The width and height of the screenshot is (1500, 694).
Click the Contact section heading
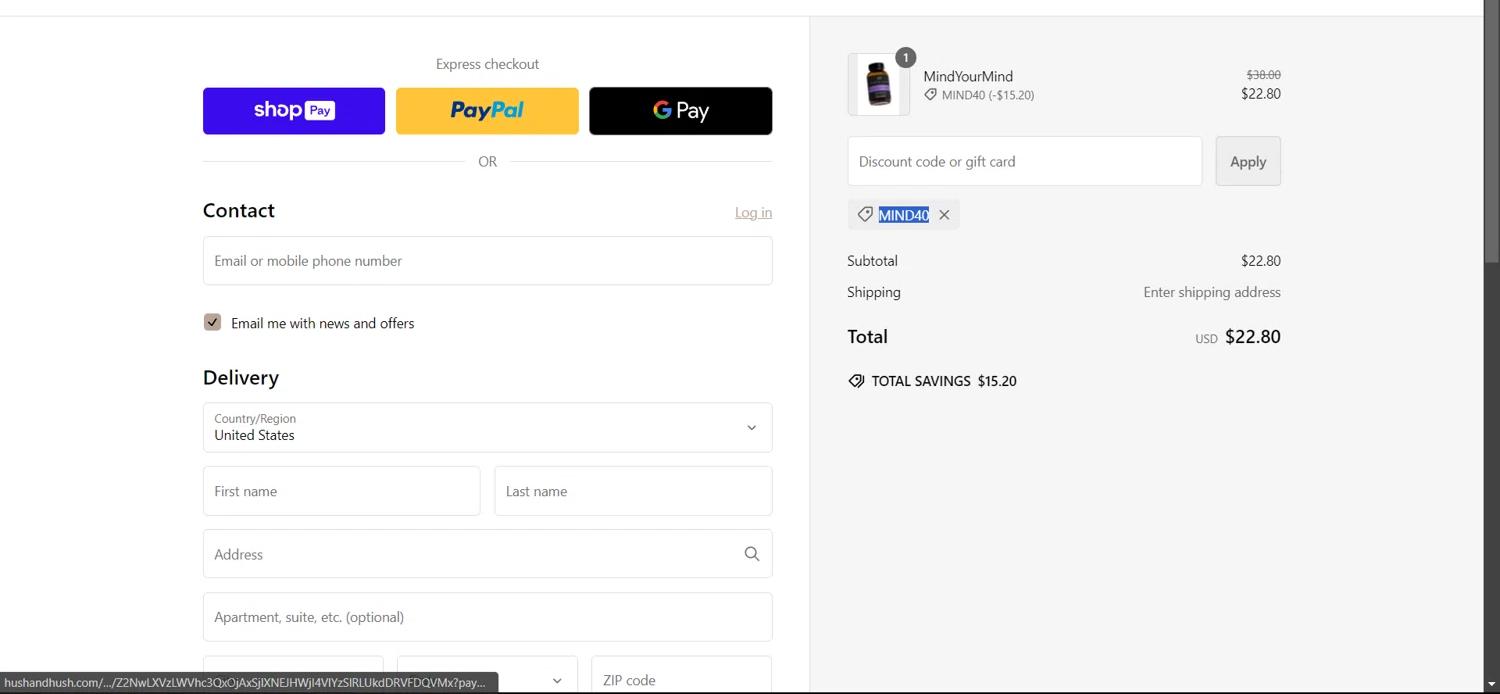click(x=239, y=211)
